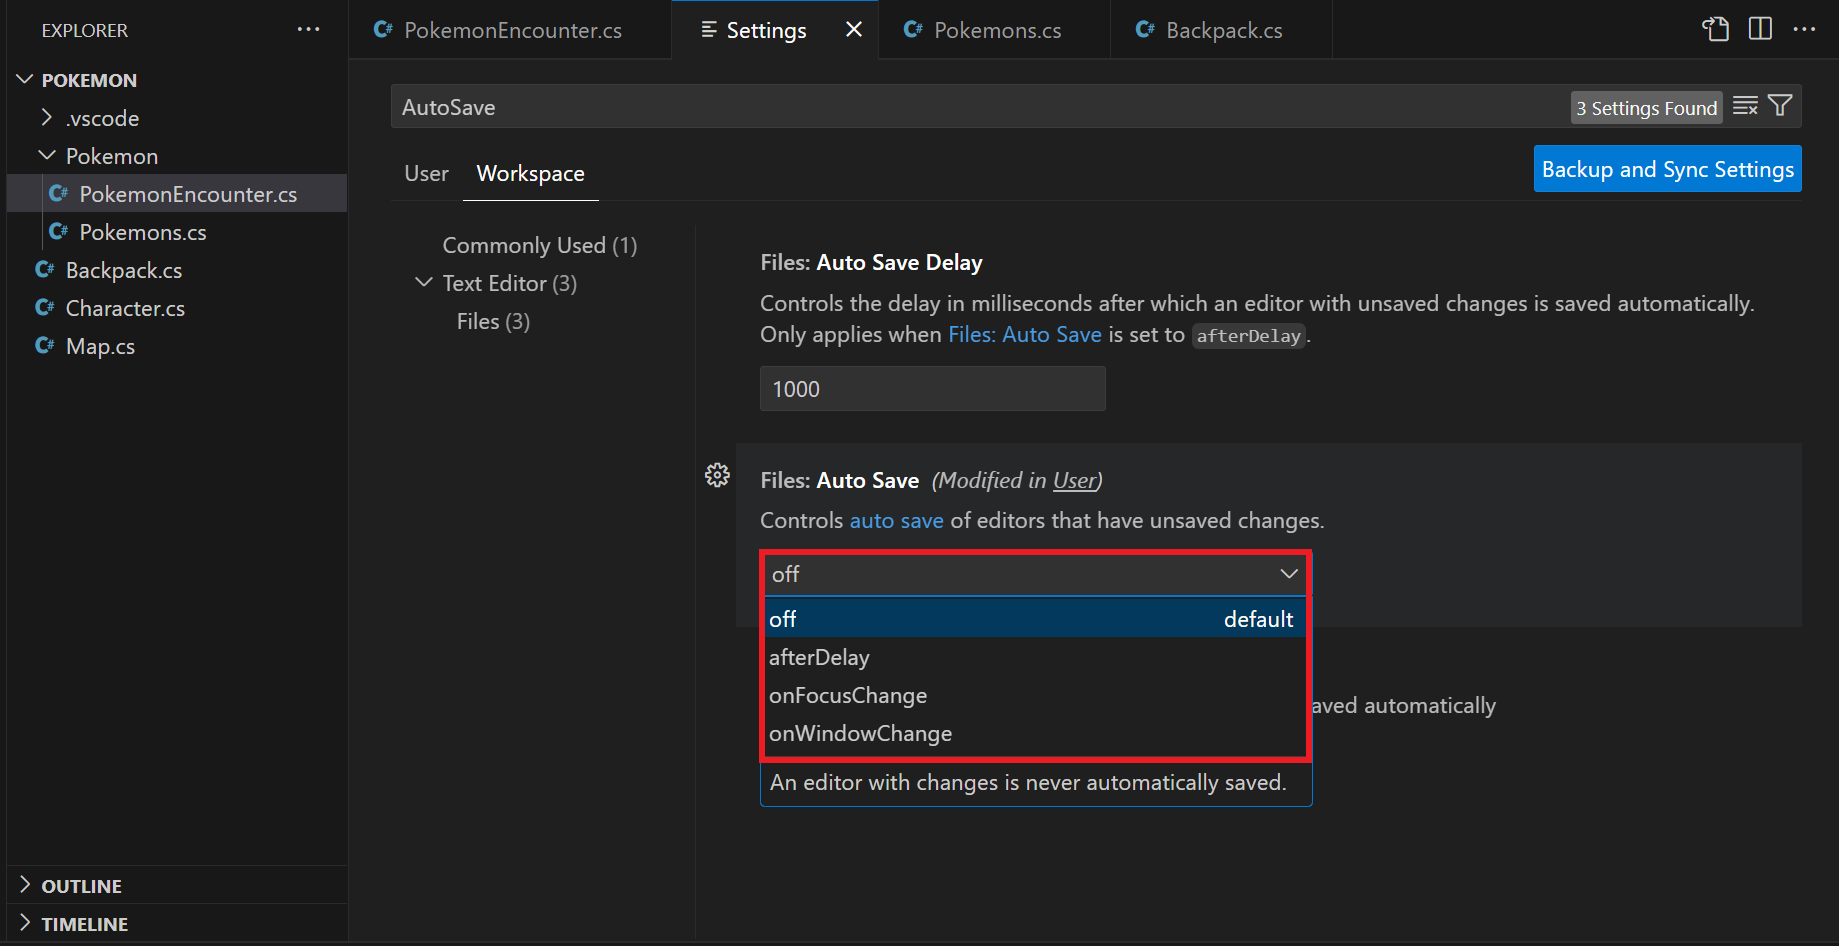Open the filter settings funnel icon
Screen dimensions: 1839x946
click(1780, 105)
